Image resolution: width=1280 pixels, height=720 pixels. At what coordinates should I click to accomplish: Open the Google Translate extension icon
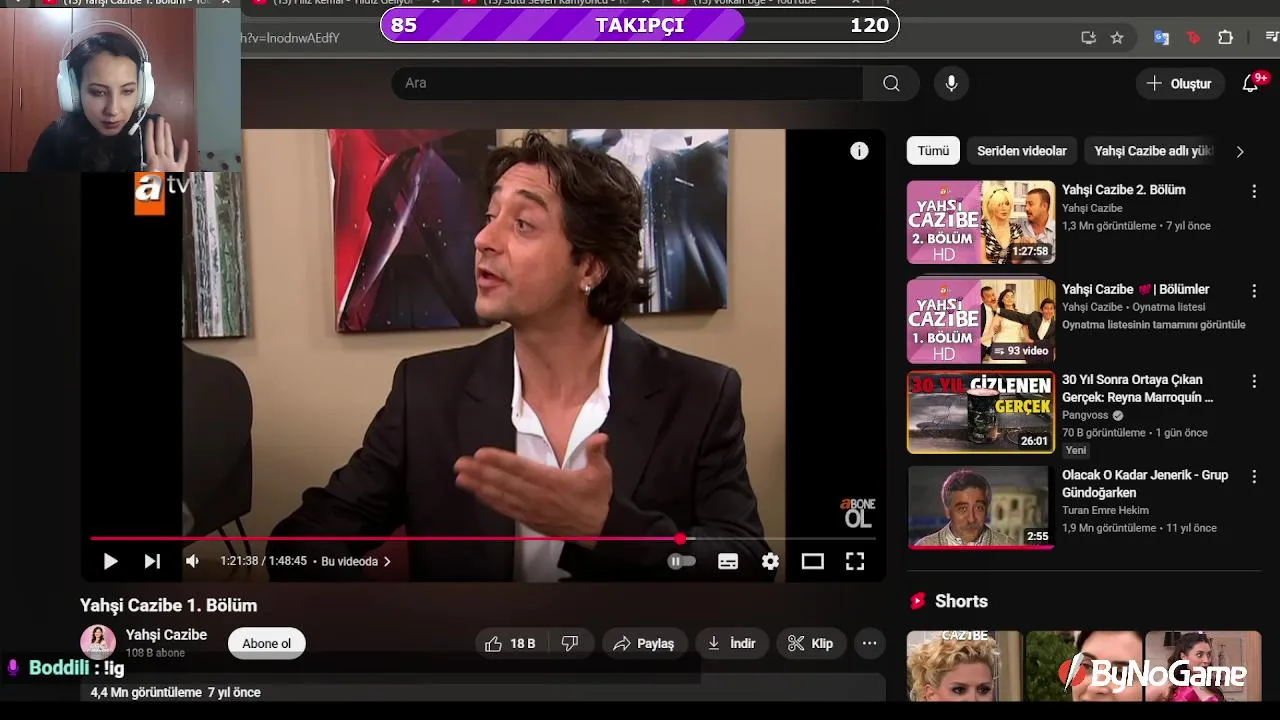(1161, 38)
